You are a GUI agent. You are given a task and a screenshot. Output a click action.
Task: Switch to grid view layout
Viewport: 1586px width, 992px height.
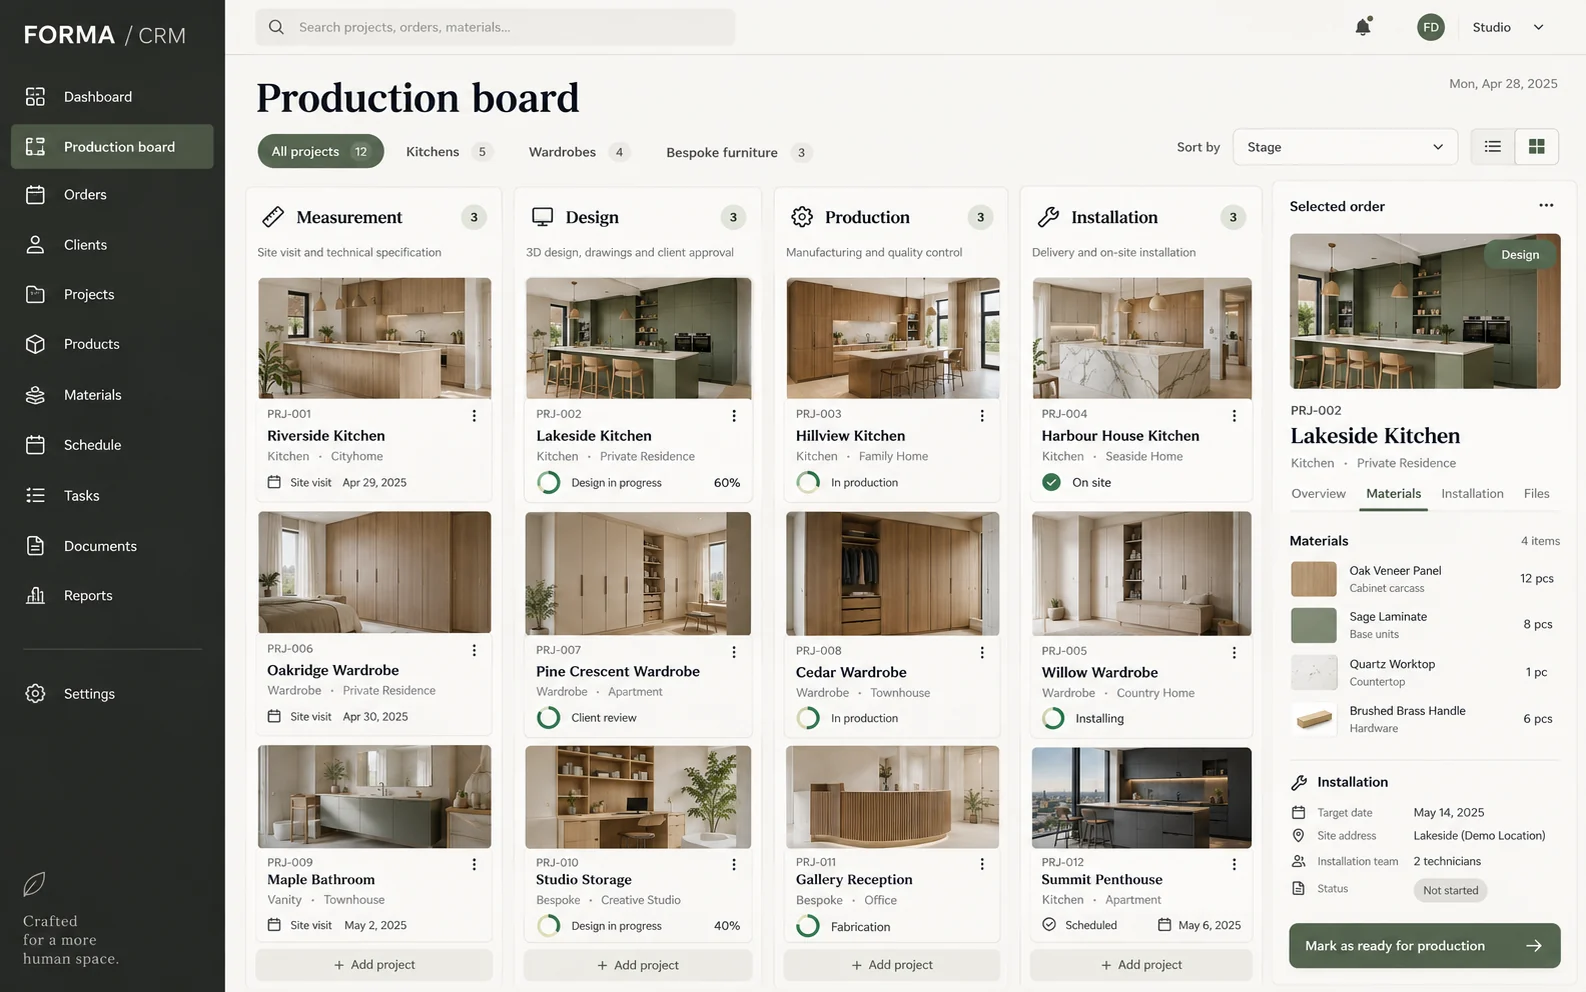(1536, 147)
